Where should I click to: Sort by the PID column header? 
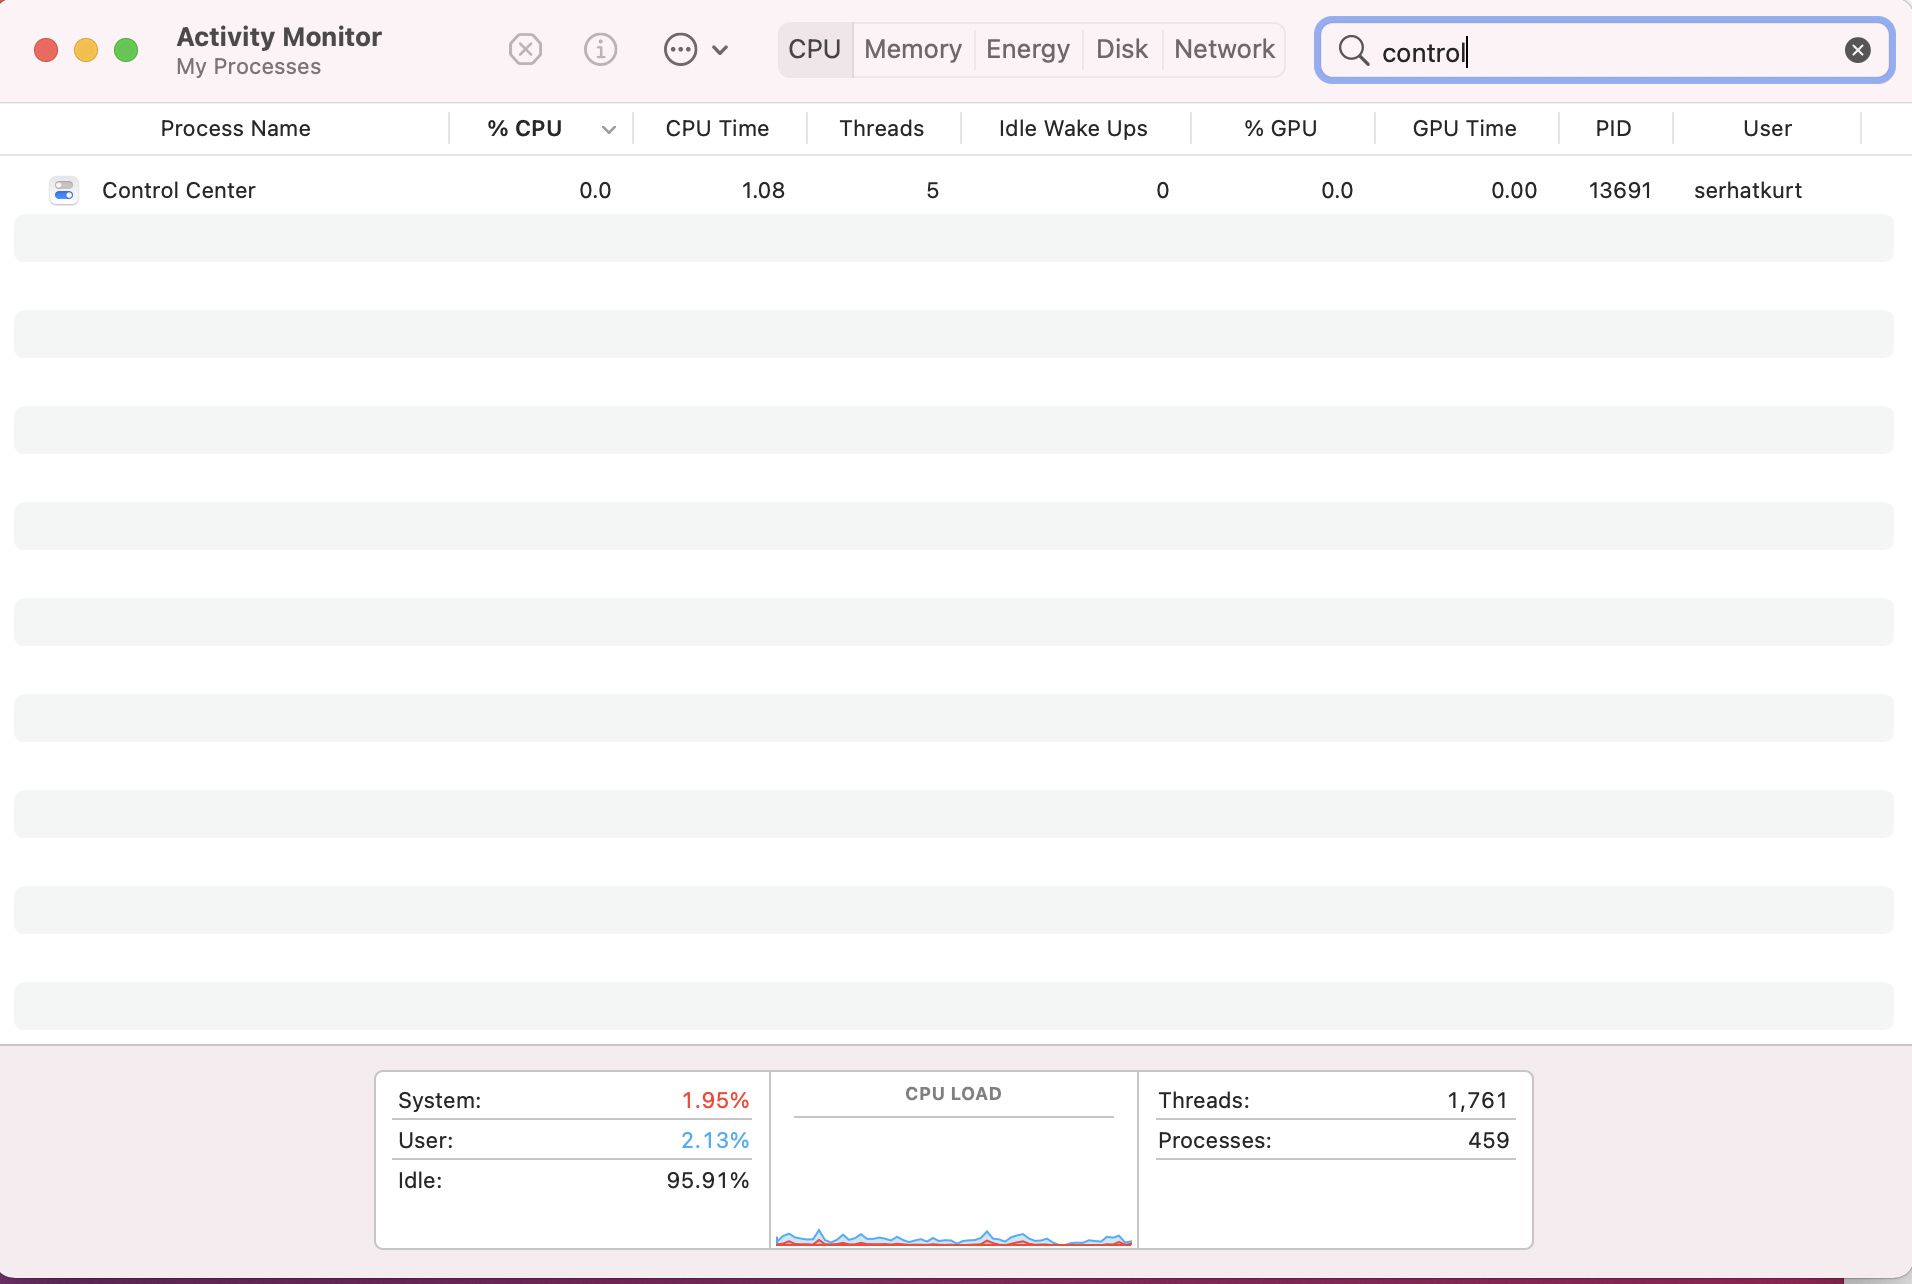click(1613, 128)
